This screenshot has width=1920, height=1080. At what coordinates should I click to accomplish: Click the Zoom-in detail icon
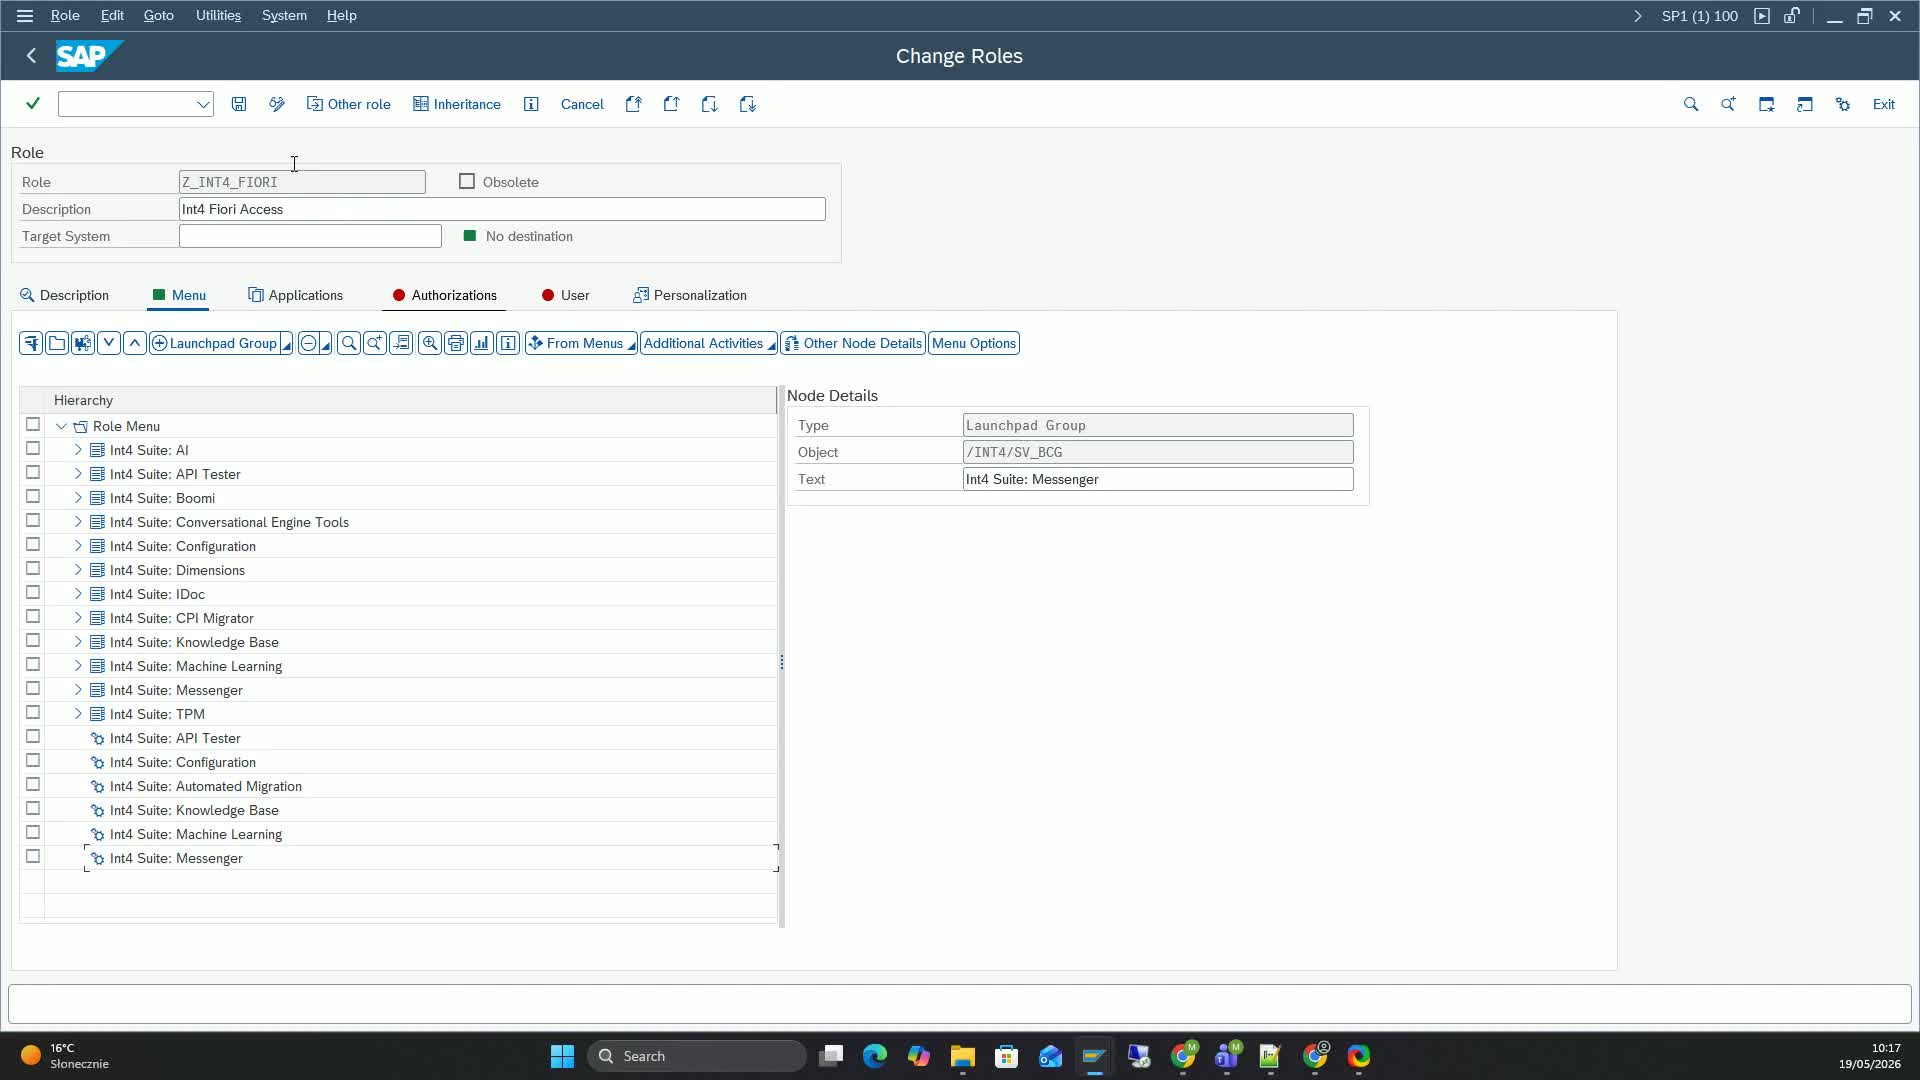[x=430, y=343]
